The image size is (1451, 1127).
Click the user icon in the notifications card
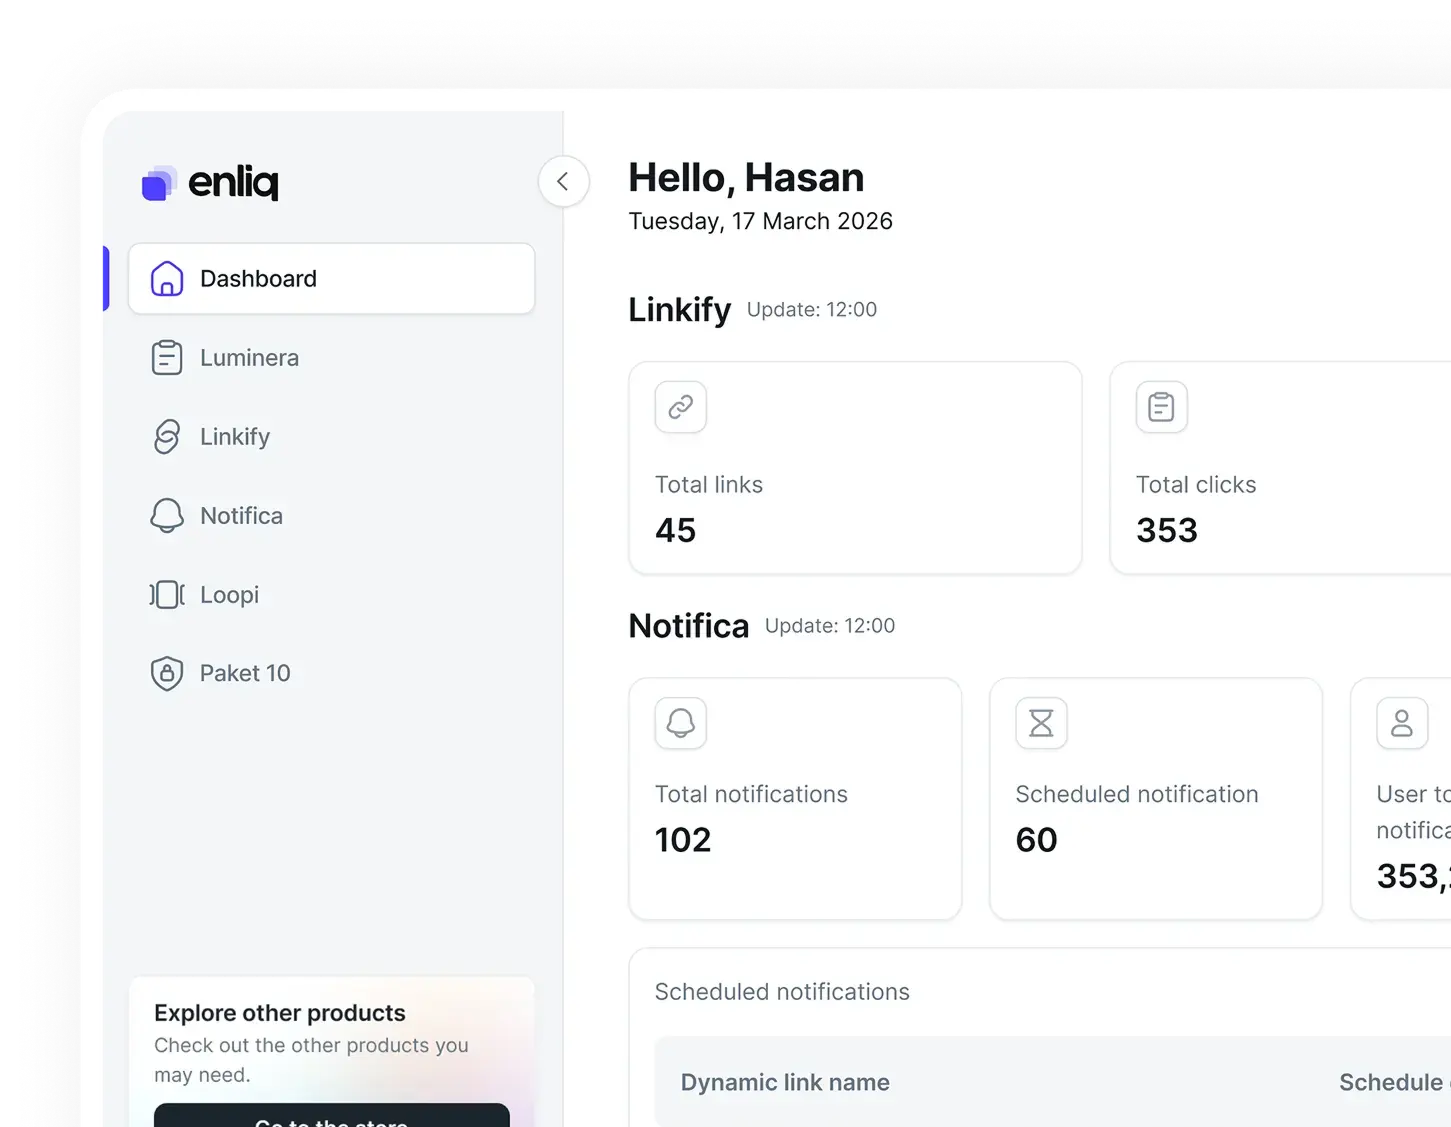tap(1402, 723)
